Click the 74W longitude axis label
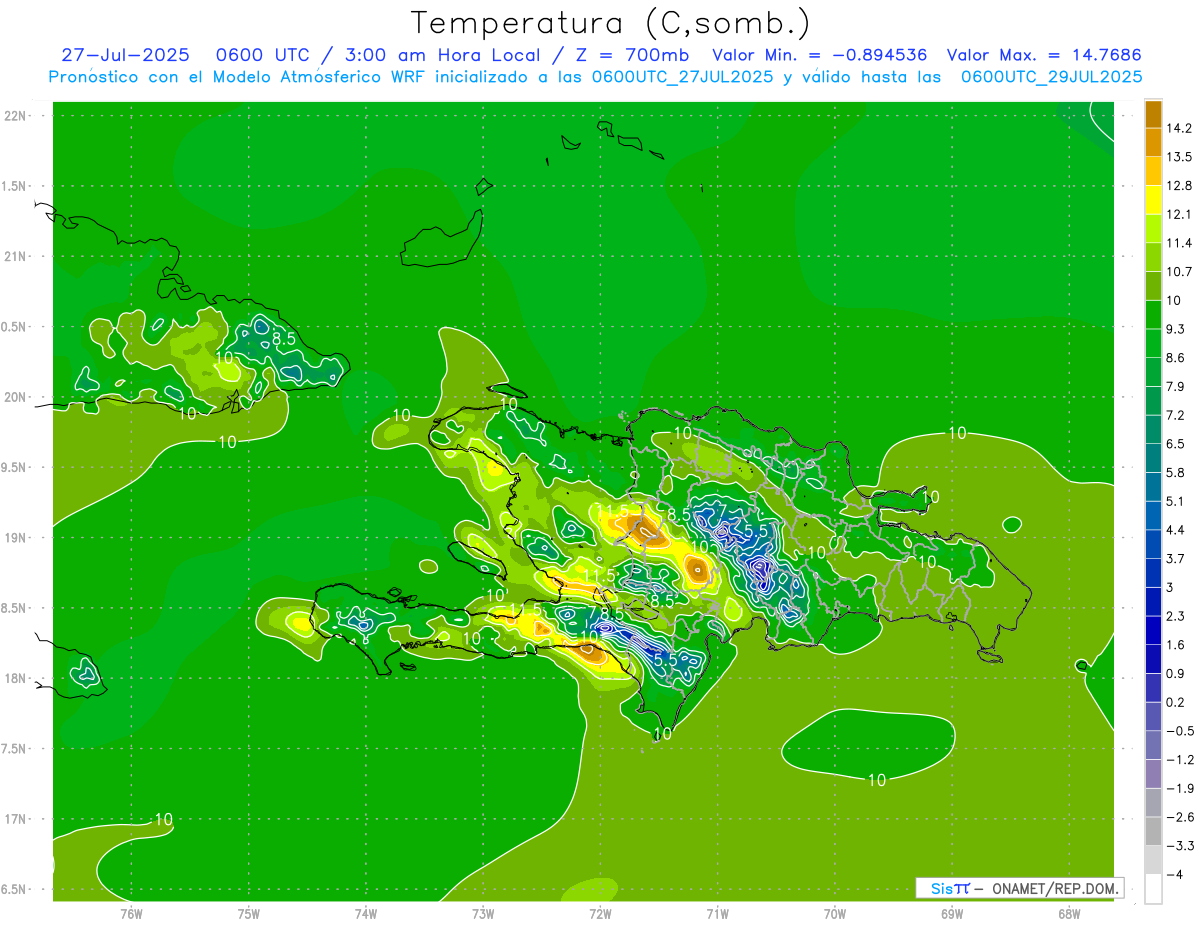Viewport: 1200px width, 927px height. (x=366, y=914)
